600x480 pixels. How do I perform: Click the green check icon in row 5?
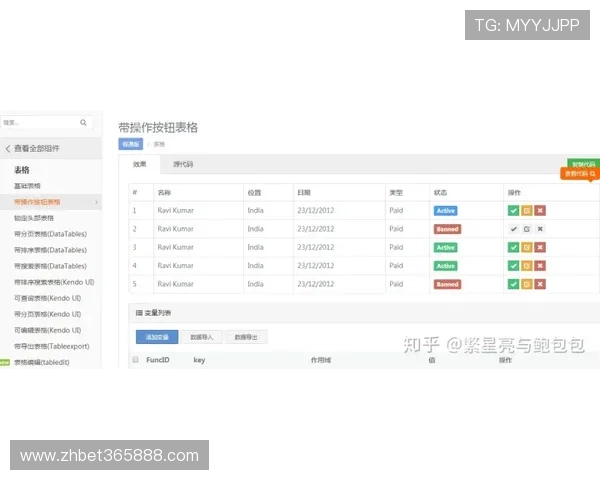pyautogui.click(x=514, y=284)
